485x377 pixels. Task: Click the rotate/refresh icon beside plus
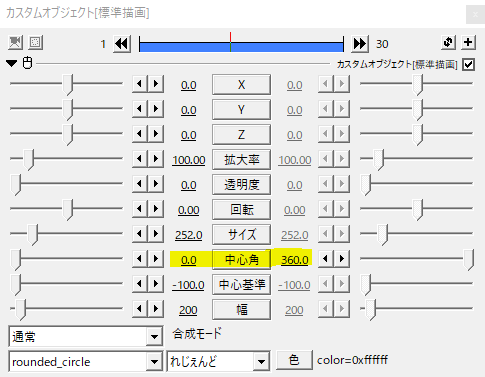click(x=448, y=42)
